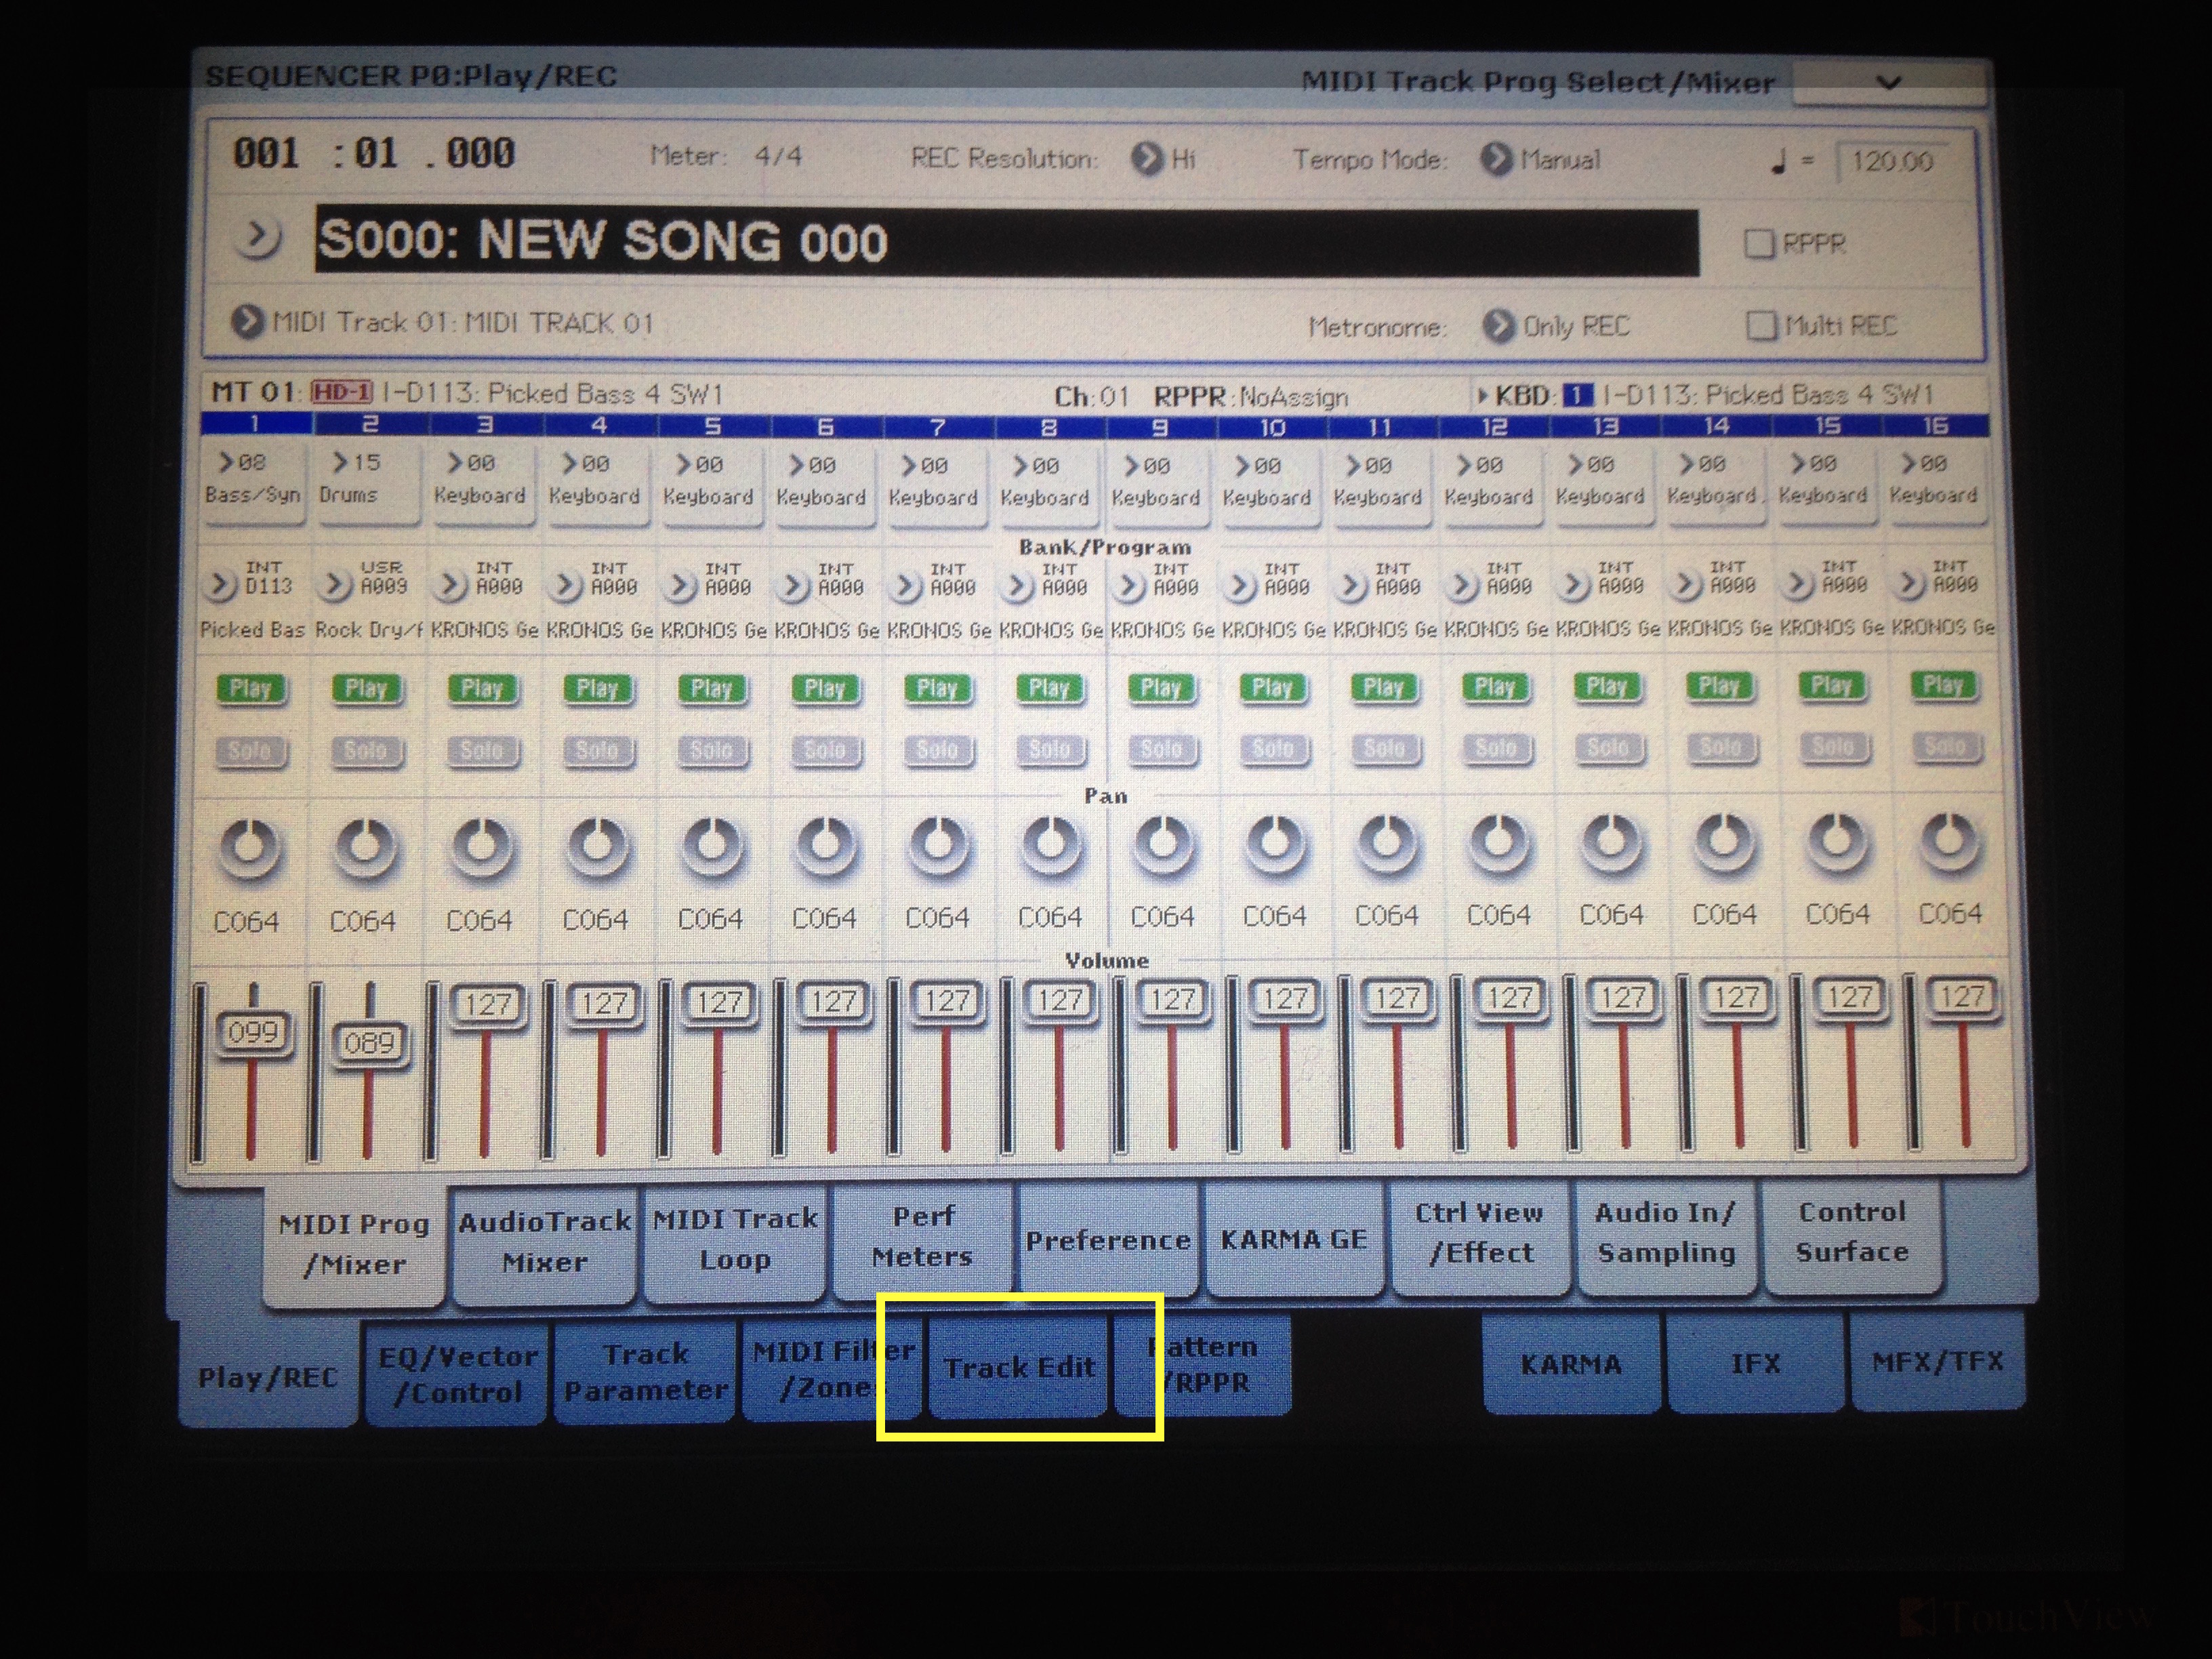Open track 1 Bank/Program D113 popup button
Screen dimensions: 2212x1659
click(x=219, y=584)
